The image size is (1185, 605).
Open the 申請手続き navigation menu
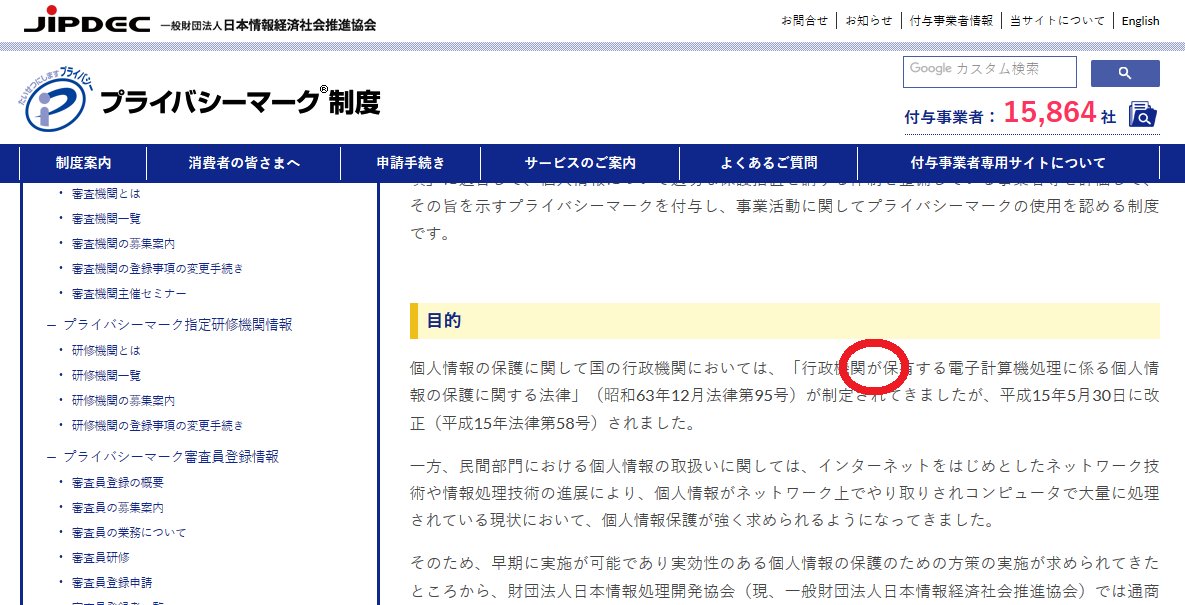point(411,162)
